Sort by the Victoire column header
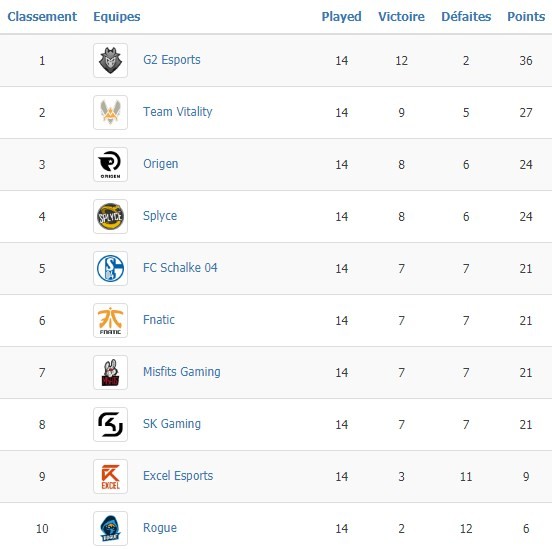552x549 pixels. (401, 17)
